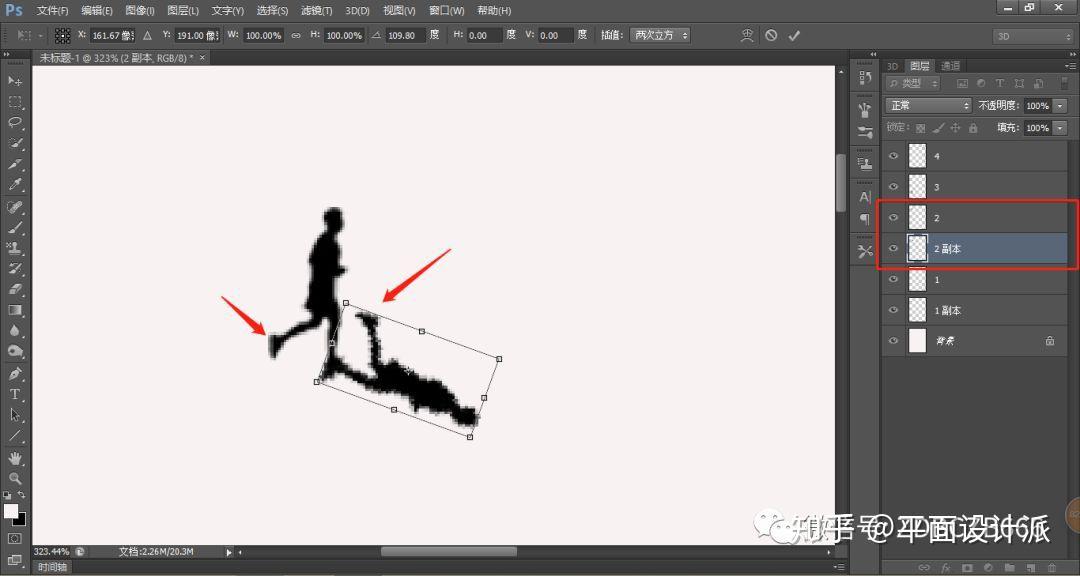Select the Zoom tool
1080x576 pixels.
tap(14, 478)
